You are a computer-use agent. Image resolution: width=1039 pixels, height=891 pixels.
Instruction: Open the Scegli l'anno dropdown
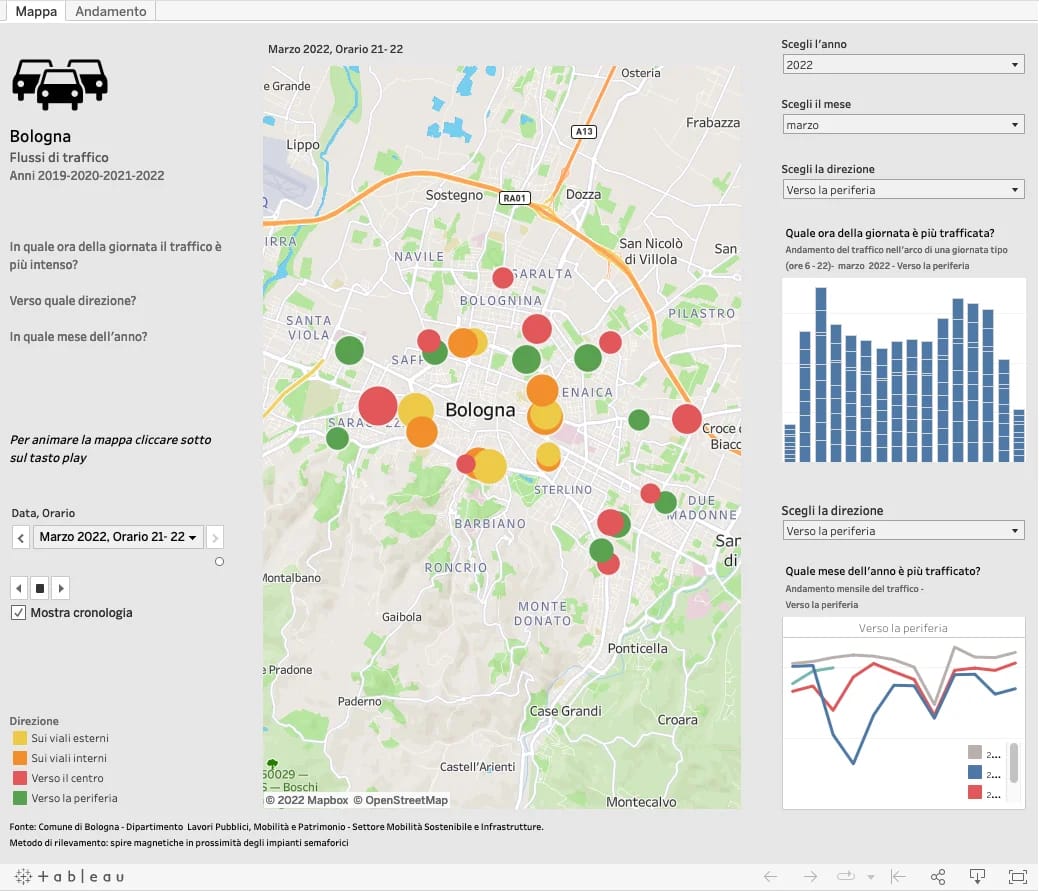[903, 65]
